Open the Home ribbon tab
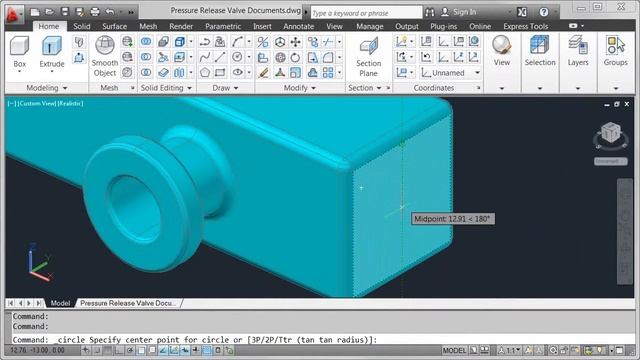The image size is (640, 360). (49, 26)
